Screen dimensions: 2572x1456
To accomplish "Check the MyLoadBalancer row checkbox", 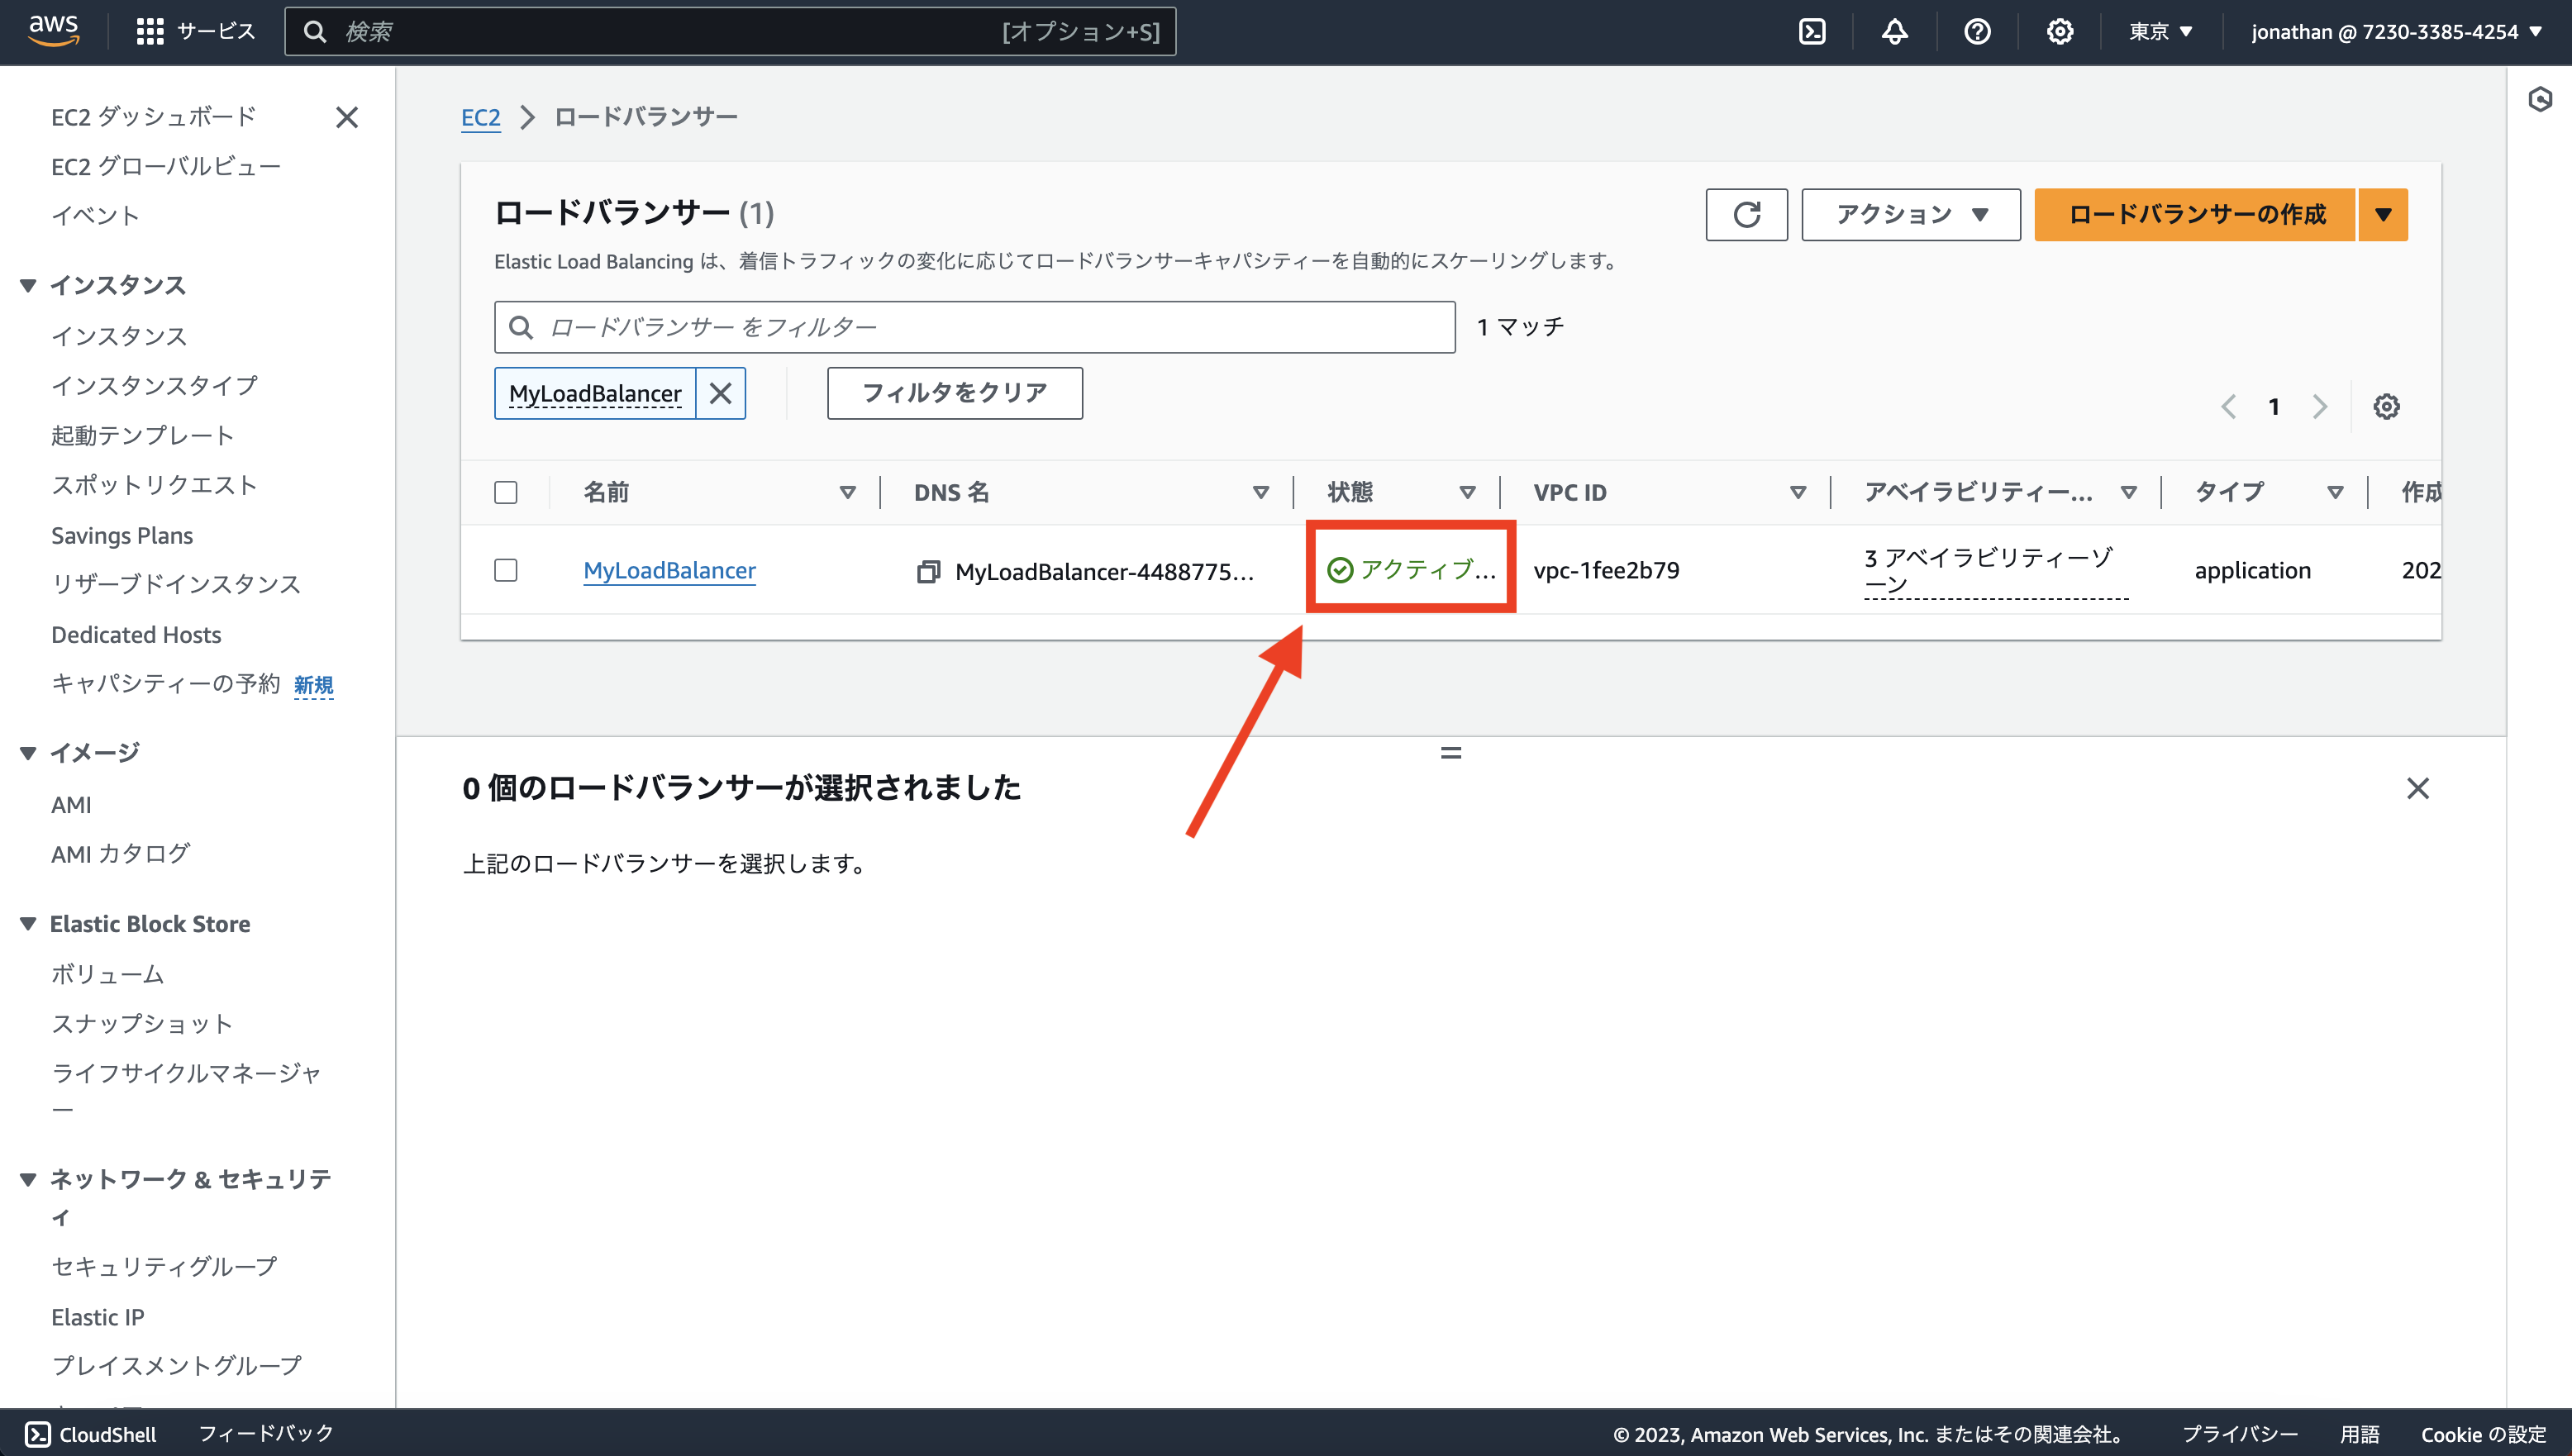I will point(505,570).
